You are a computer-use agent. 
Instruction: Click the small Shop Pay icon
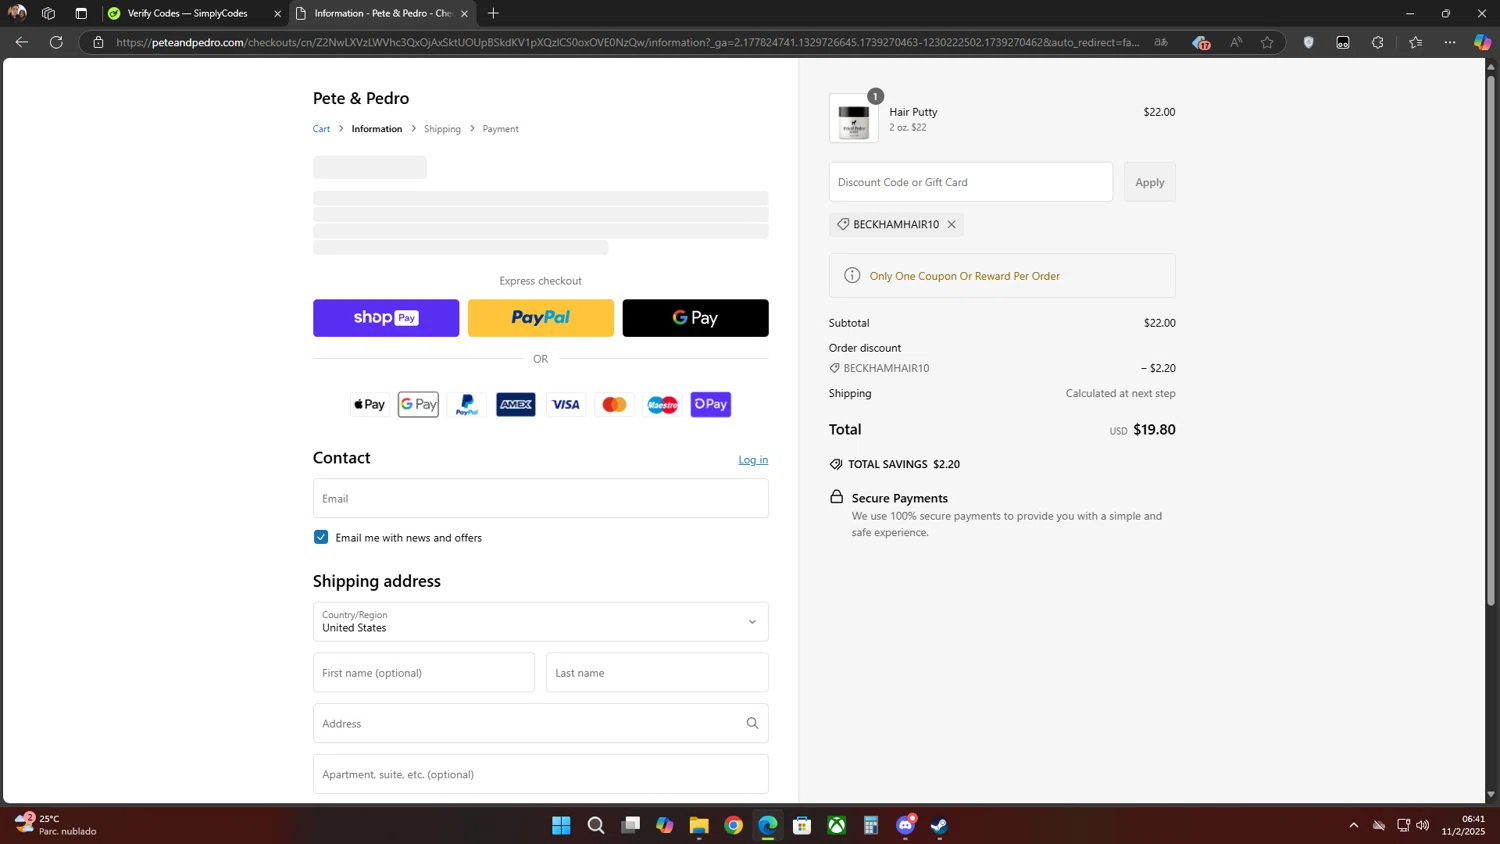[x=711, y=404]
